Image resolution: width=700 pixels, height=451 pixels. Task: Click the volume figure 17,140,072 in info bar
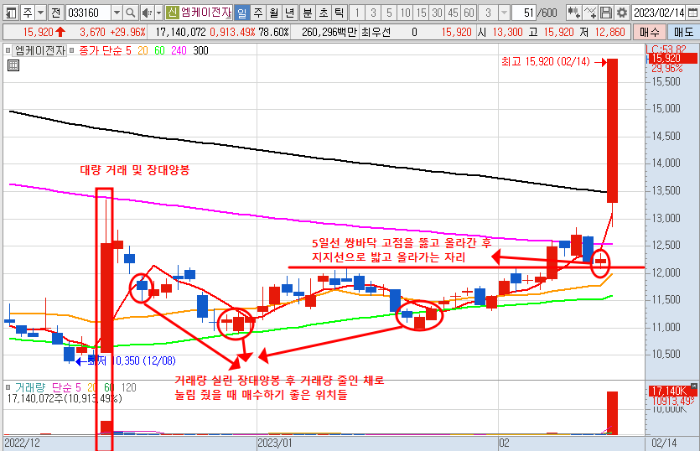181,32
